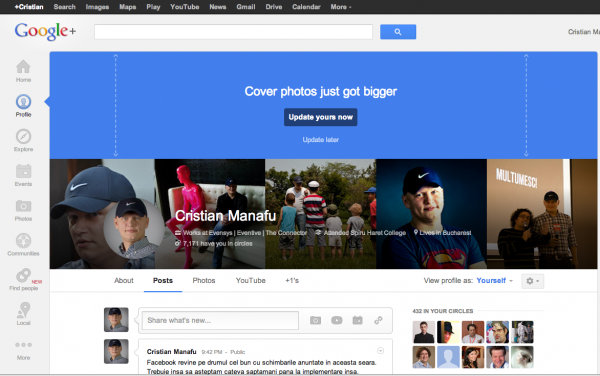Click the Share what's new text field

coord(220,320)
